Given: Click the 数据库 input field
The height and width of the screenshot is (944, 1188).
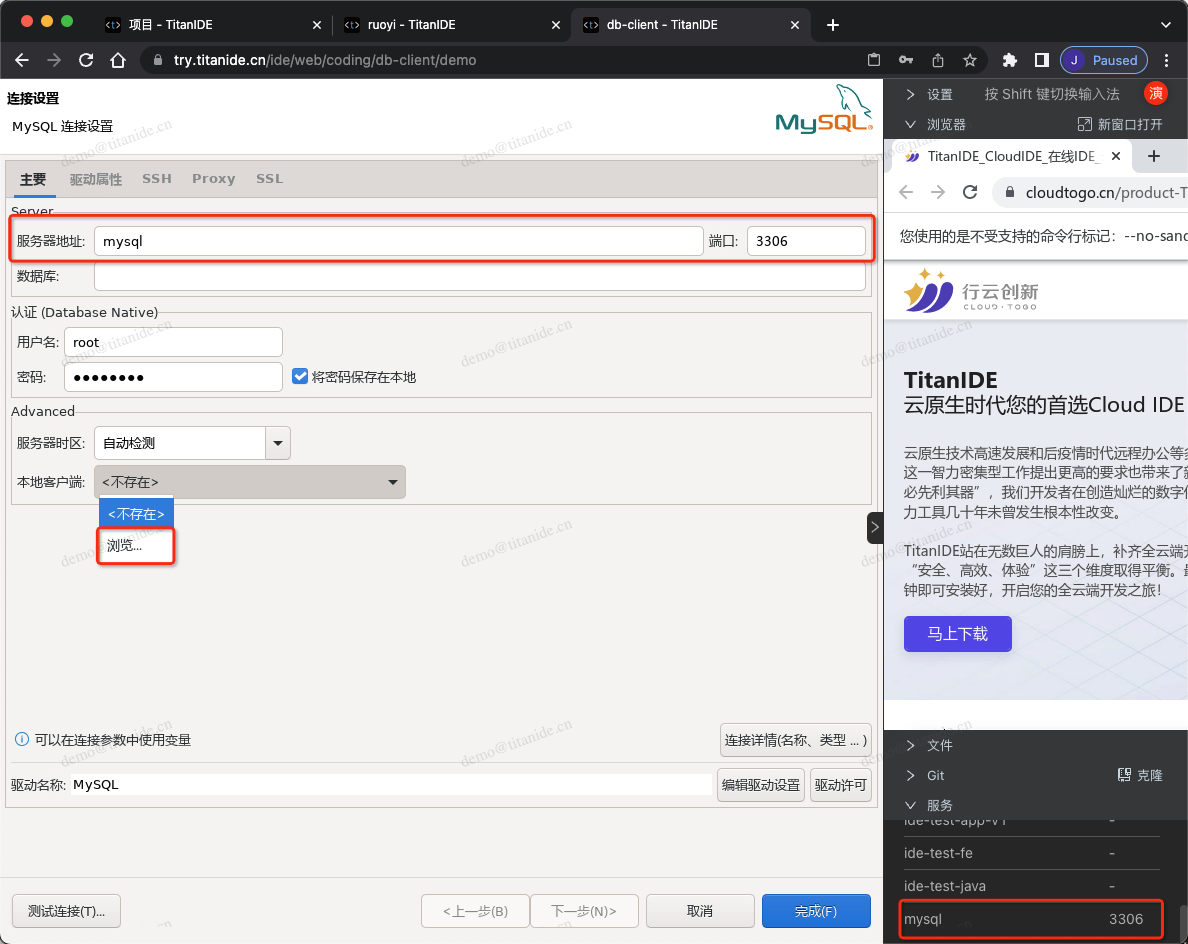Looking at the screenshot, I should coord(479,276).
